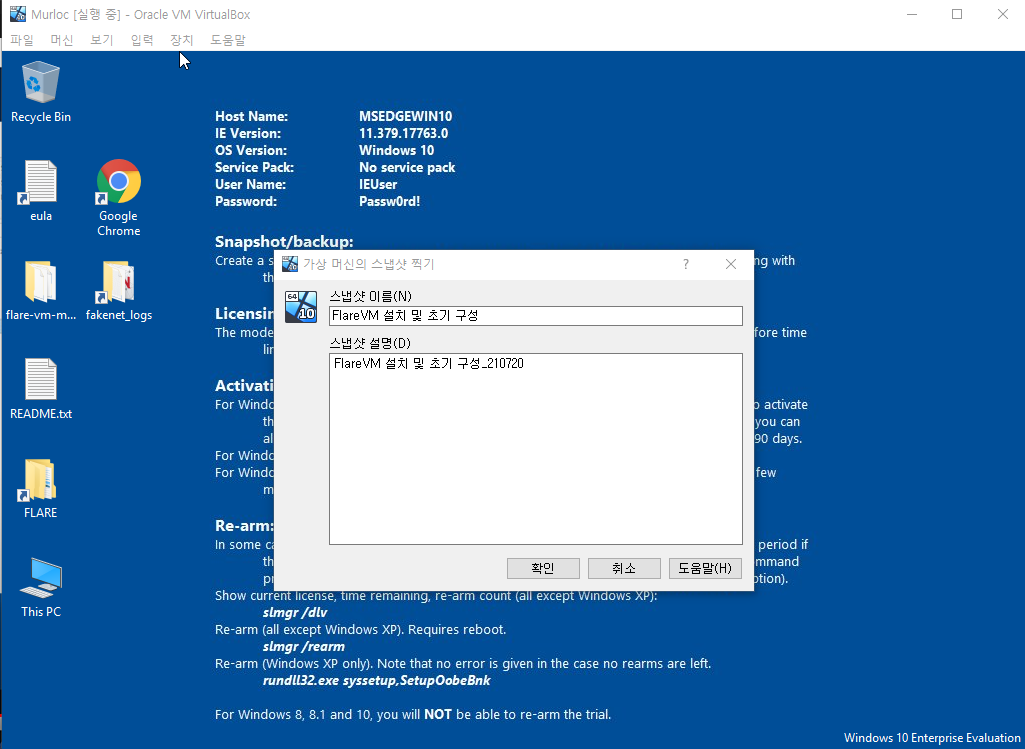This screenshot has width=1025, height=749.
Task: Open the 입력 menu
Action: point(141,40)
